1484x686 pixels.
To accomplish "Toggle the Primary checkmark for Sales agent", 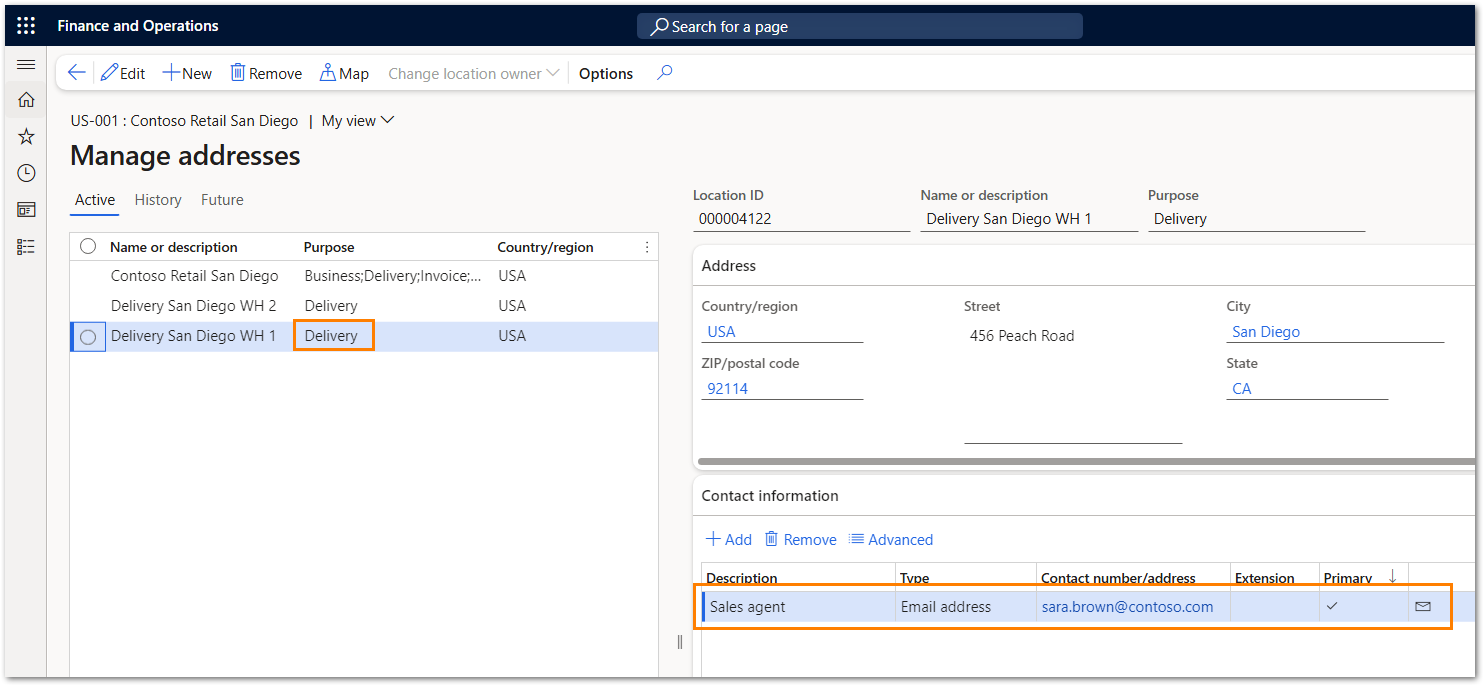I will tap(1332, 606).
